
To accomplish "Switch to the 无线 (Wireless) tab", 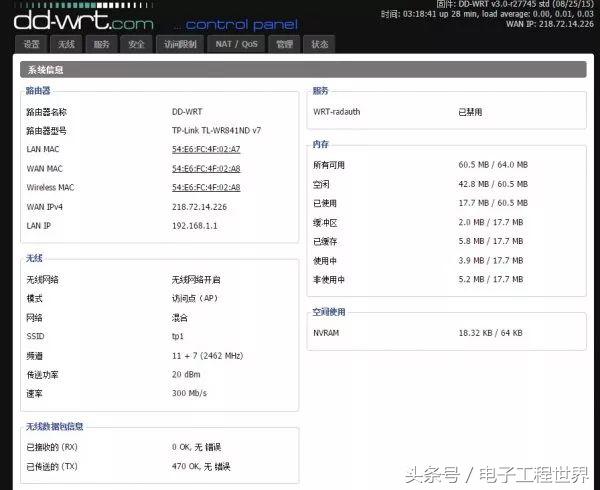I will click(66, 44).
